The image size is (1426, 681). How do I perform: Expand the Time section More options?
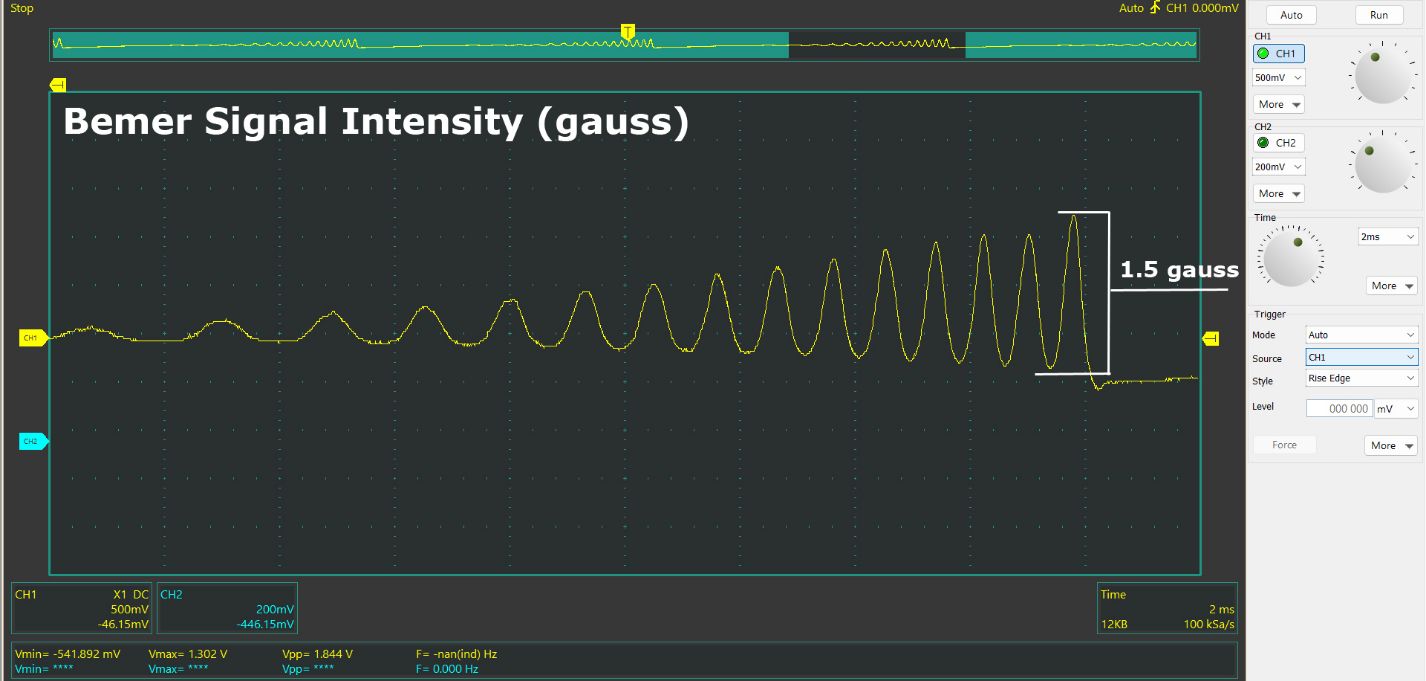(1392, 286)
